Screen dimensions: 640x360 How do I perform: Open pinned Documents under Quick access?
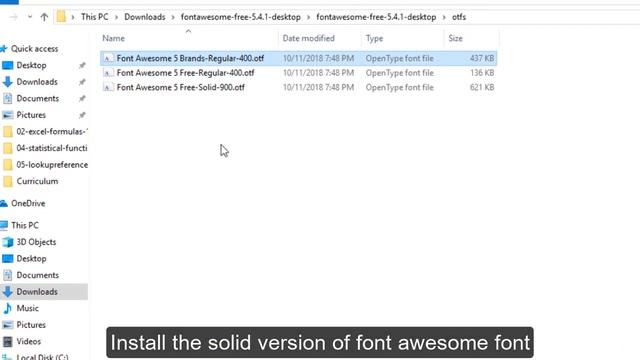(38, 98)
